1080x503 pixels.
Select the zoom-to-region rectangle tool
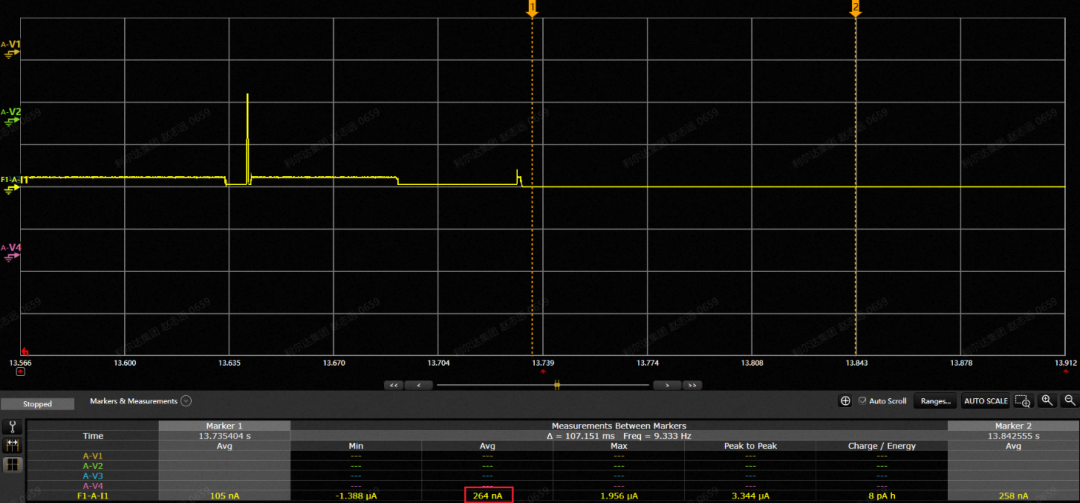click(1022, 401)
